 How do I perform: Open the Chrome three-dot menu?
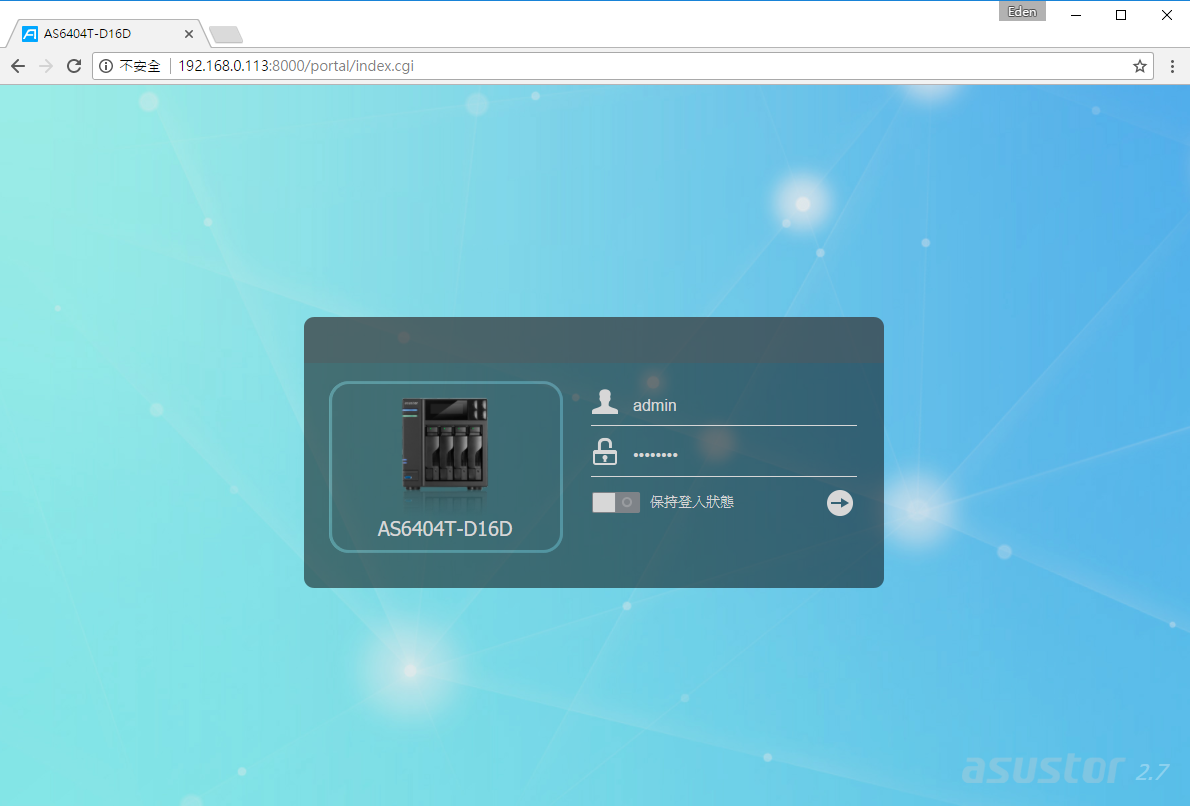pos(1172,66)
